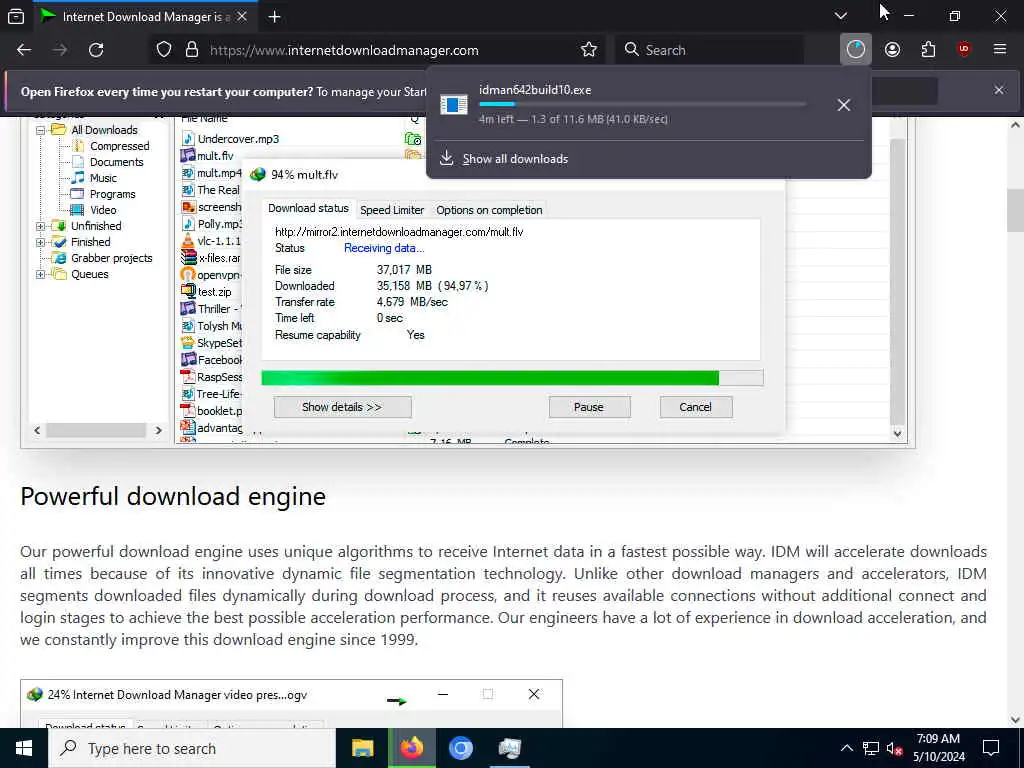Open the blue circle app on the taskbar
Viewport: 1024px width, 768px height.
[460, 748]
